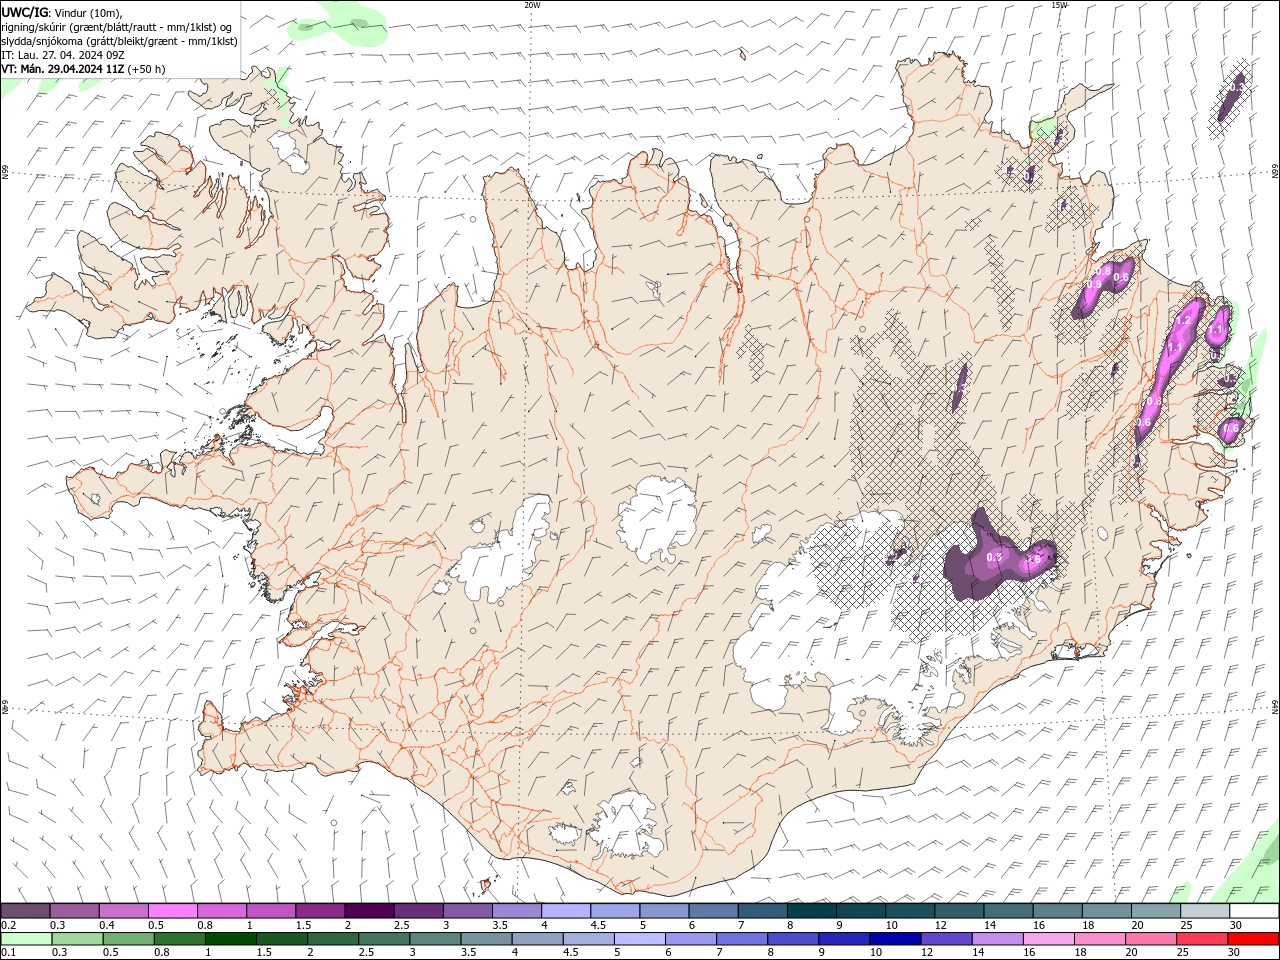
Task: Click the hatched purple patch offshore, far northeast
Action: coord(1231,97)
